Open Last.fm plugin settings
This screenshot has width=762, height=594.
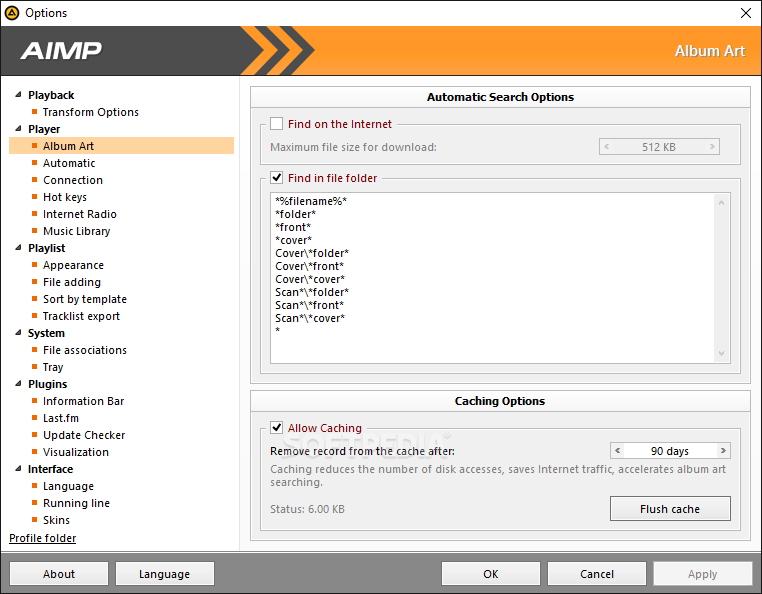[x=61, y=418]
